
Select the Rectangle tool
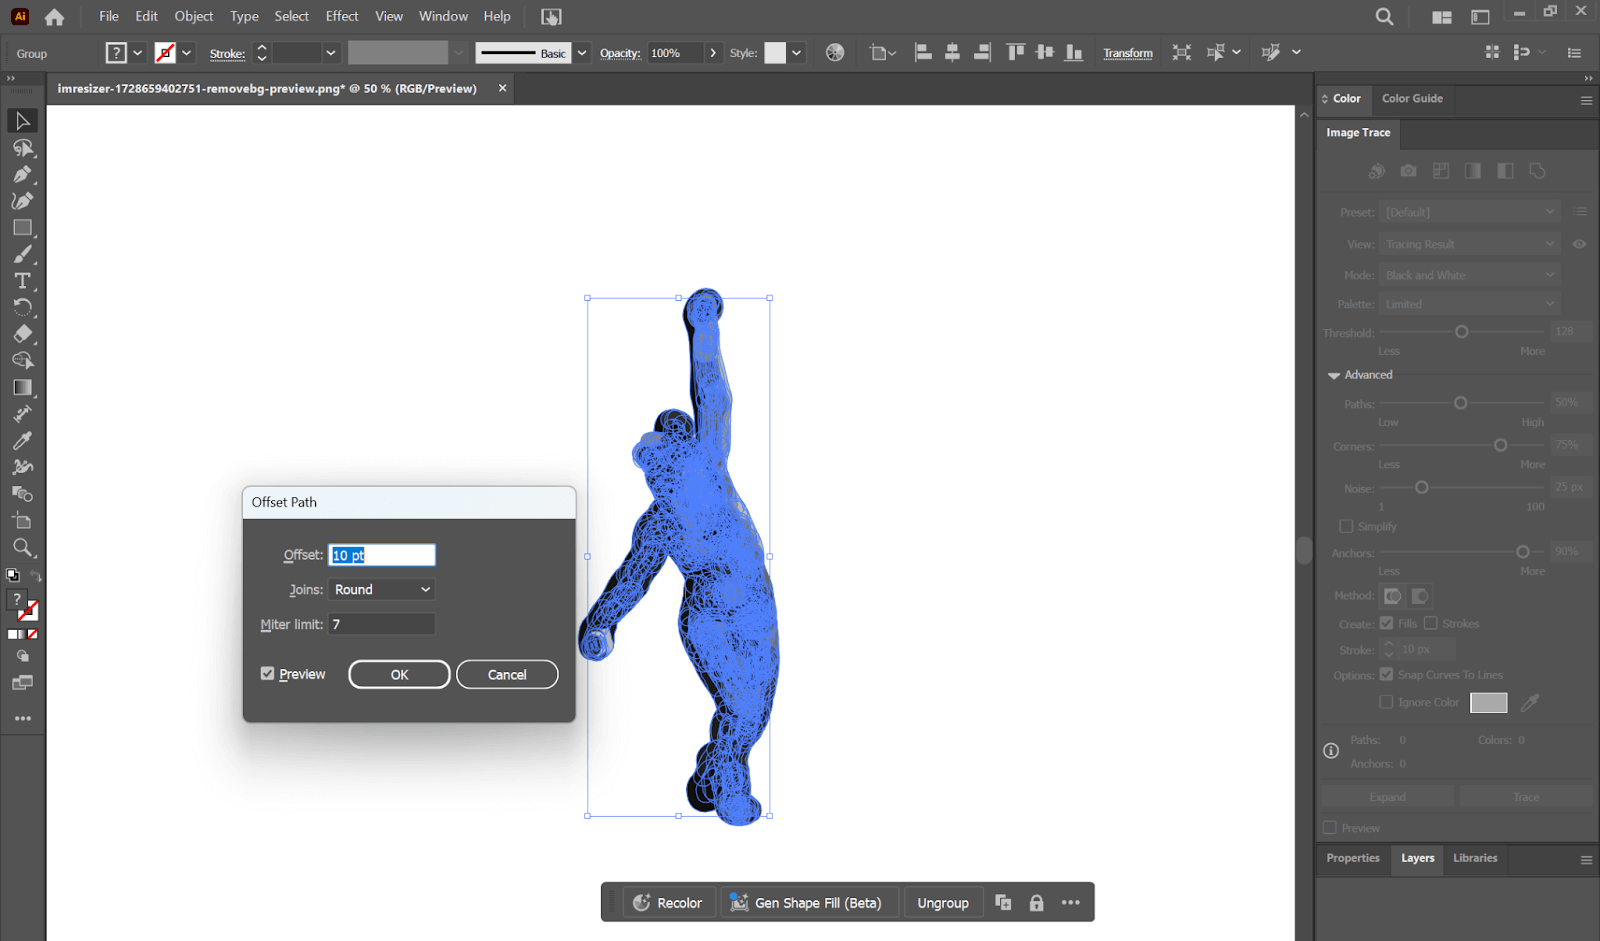(22, 228)
